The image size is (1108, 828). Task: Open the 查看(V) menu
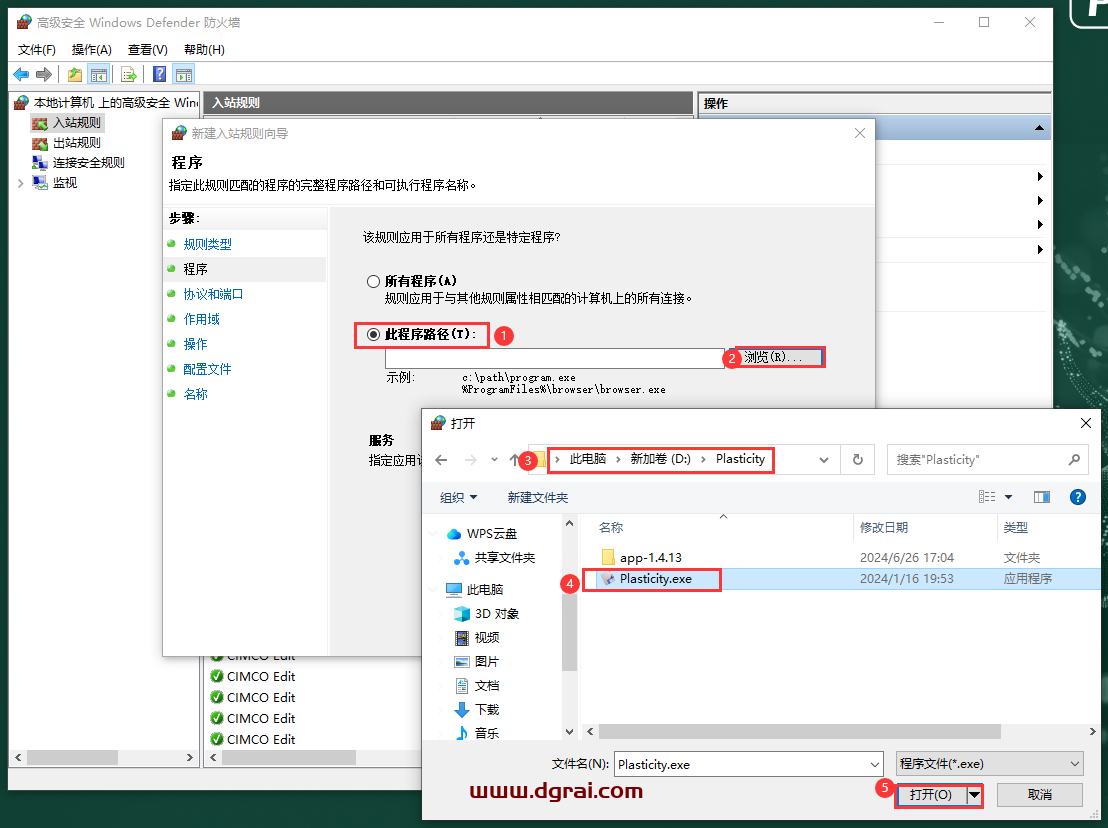[148, 49]
